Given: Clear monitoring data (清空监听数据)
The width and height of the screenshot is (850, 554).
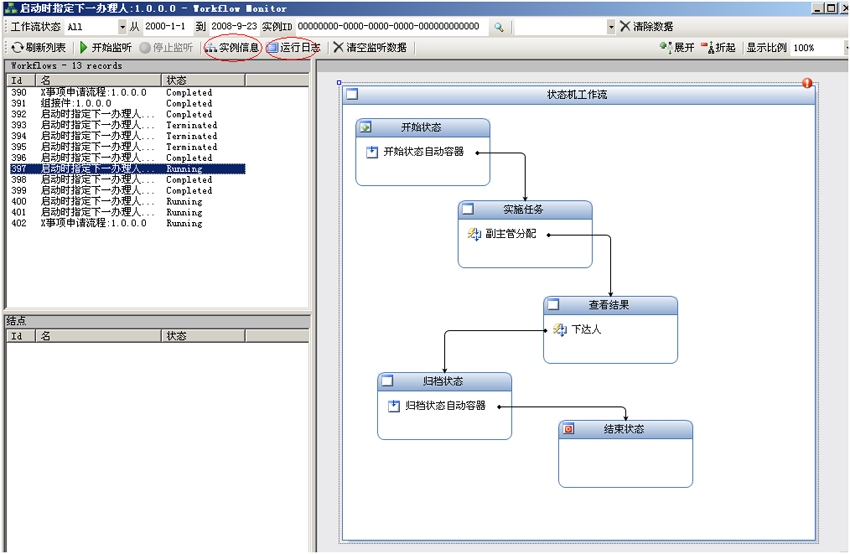Looking at the screenshot, I should point(370,48).
